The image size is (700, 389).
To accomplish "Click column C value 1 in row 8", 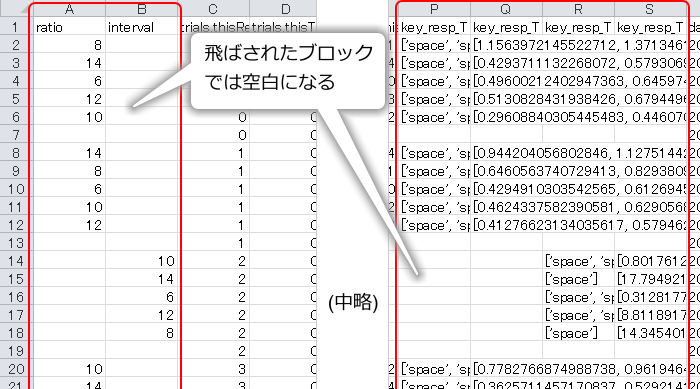I will [213, 153].
